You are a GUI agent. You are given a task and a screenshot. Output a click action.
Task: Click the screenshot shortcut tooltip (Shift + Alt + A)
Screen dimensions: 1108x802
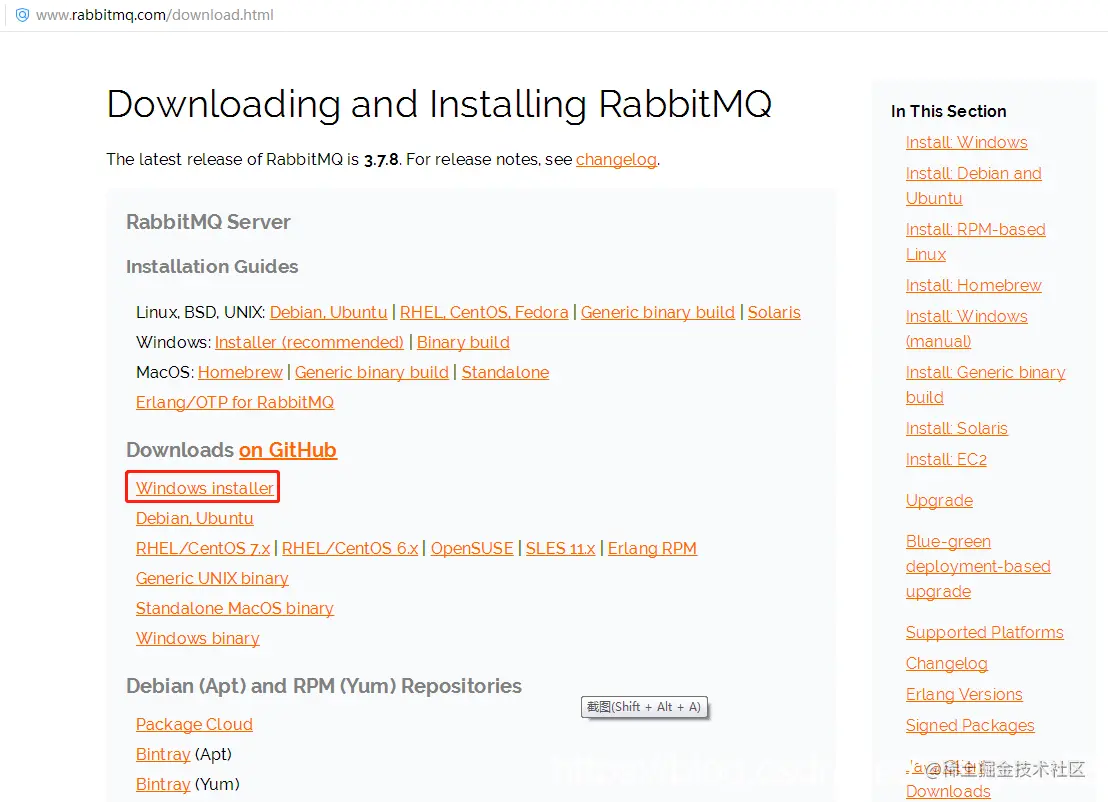coord(644,707)
